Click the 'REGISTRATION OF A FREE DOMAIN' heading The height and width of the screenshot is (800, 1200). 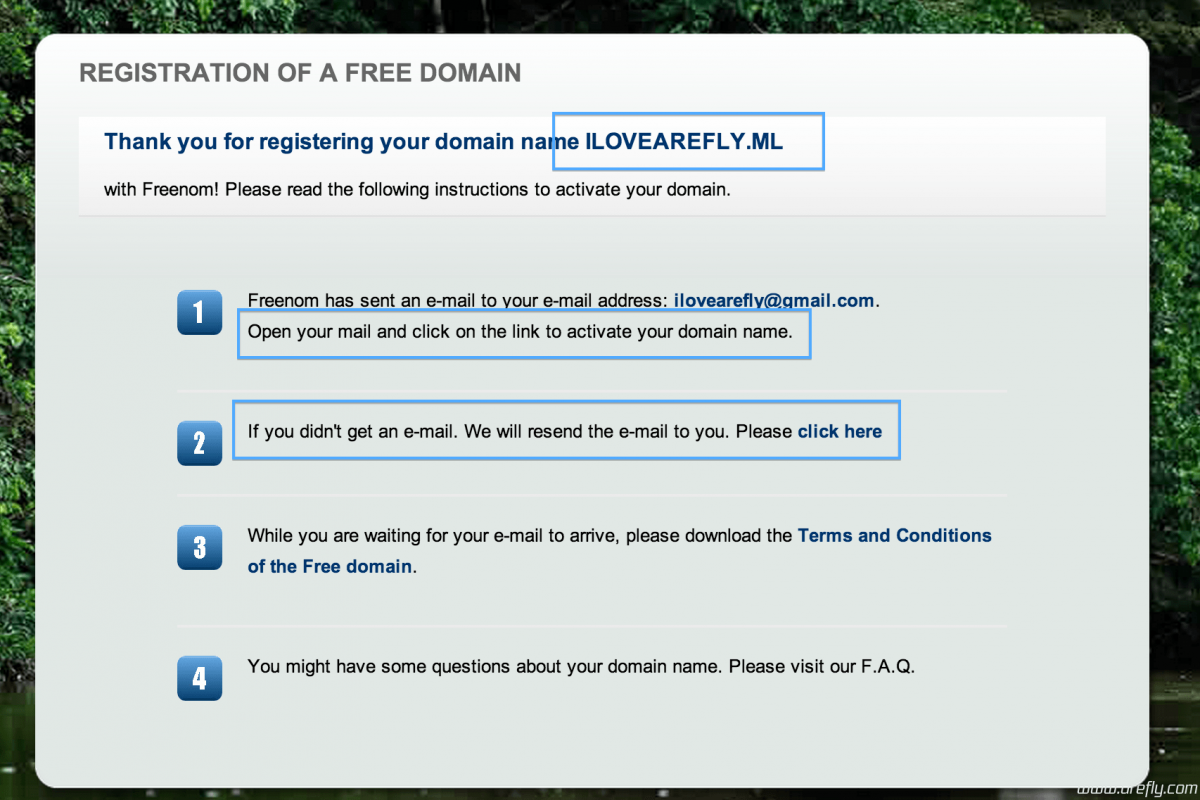300,73
